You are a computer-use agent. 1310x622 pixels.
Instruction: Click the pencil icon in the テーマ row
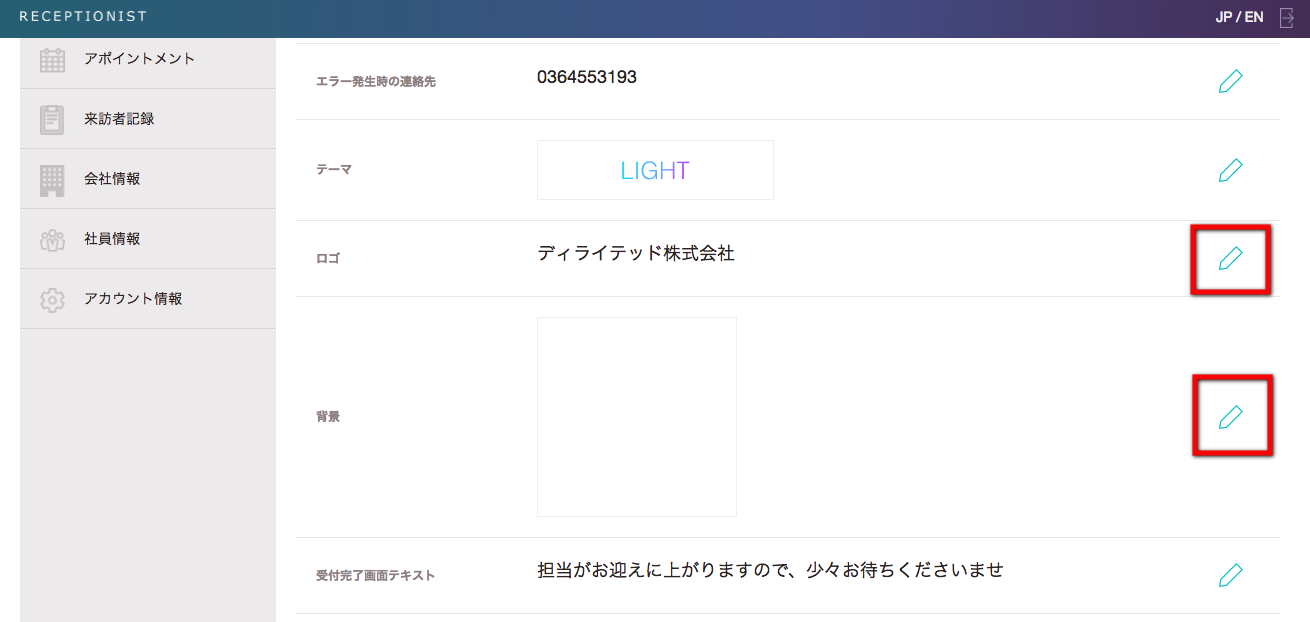[1230, 170]
